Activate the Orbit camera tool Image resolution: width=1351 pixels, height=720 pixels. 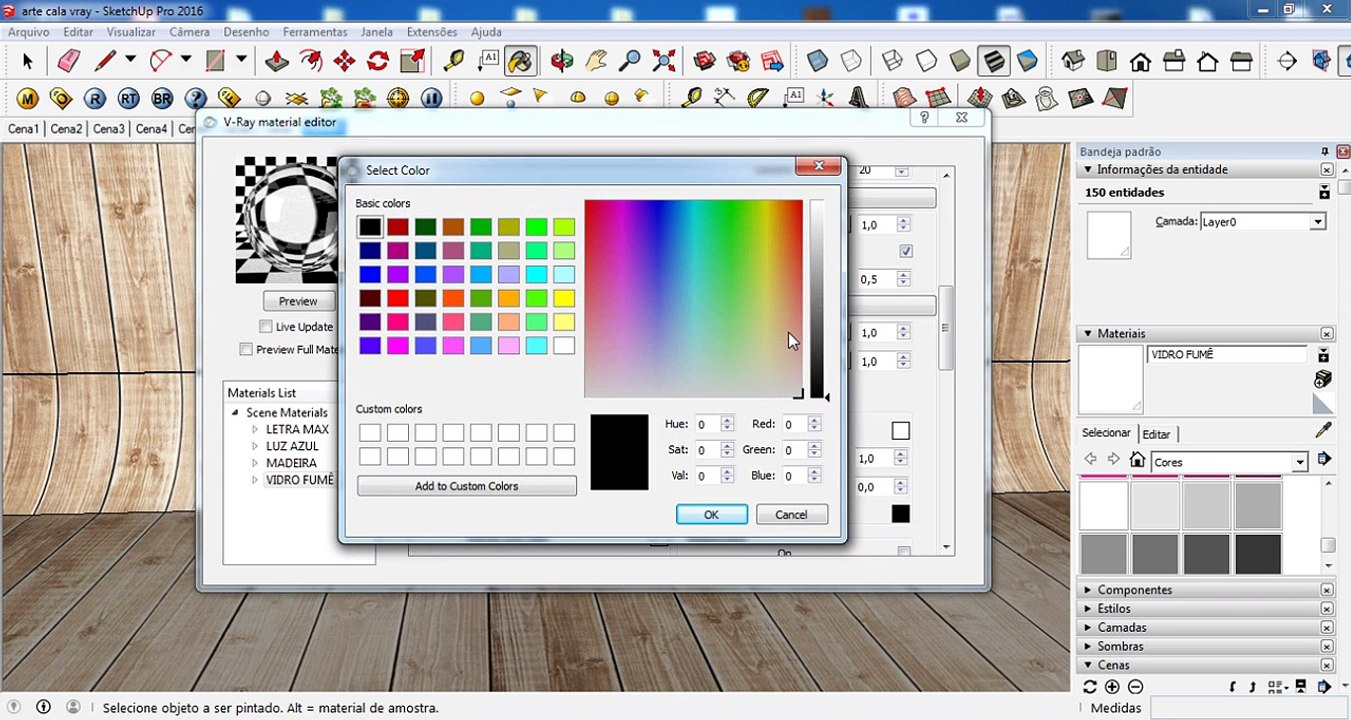(x=562, y=61)
